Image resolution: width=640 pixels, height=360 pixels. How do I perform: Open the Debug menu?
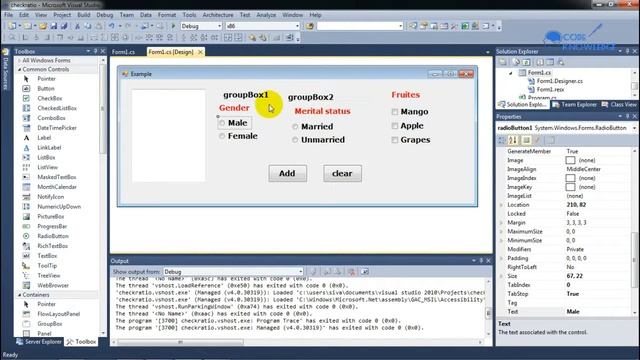click(105, 15)
